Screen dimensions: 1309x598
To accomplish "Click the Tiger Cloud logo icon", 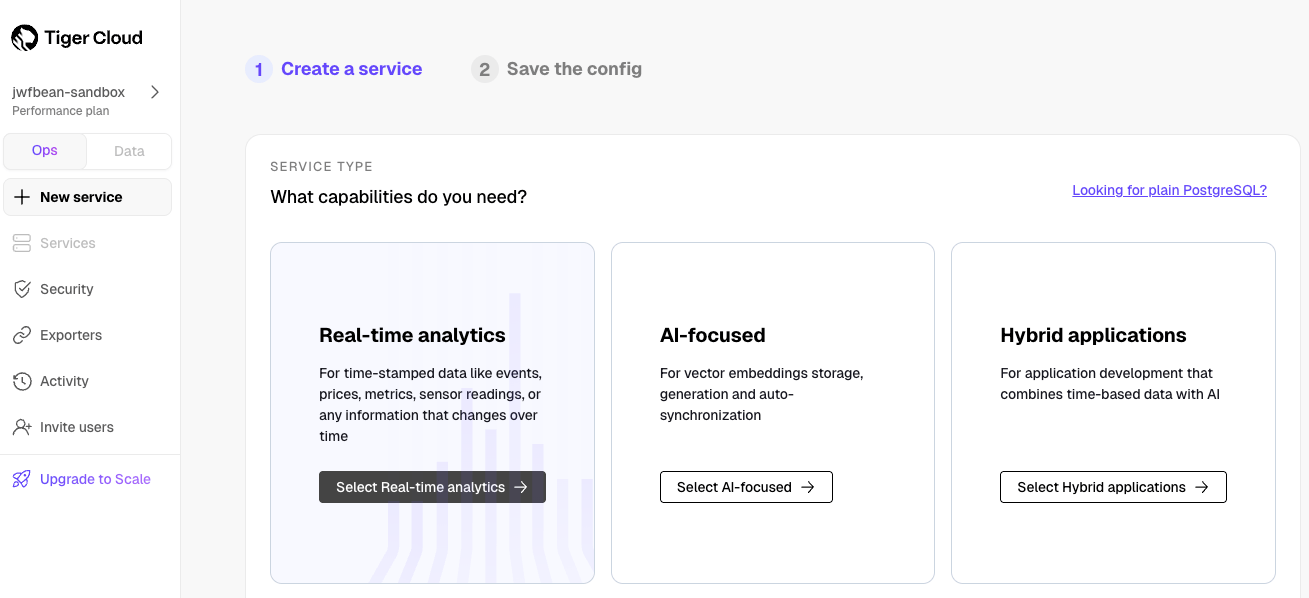I will pos(25,39).
